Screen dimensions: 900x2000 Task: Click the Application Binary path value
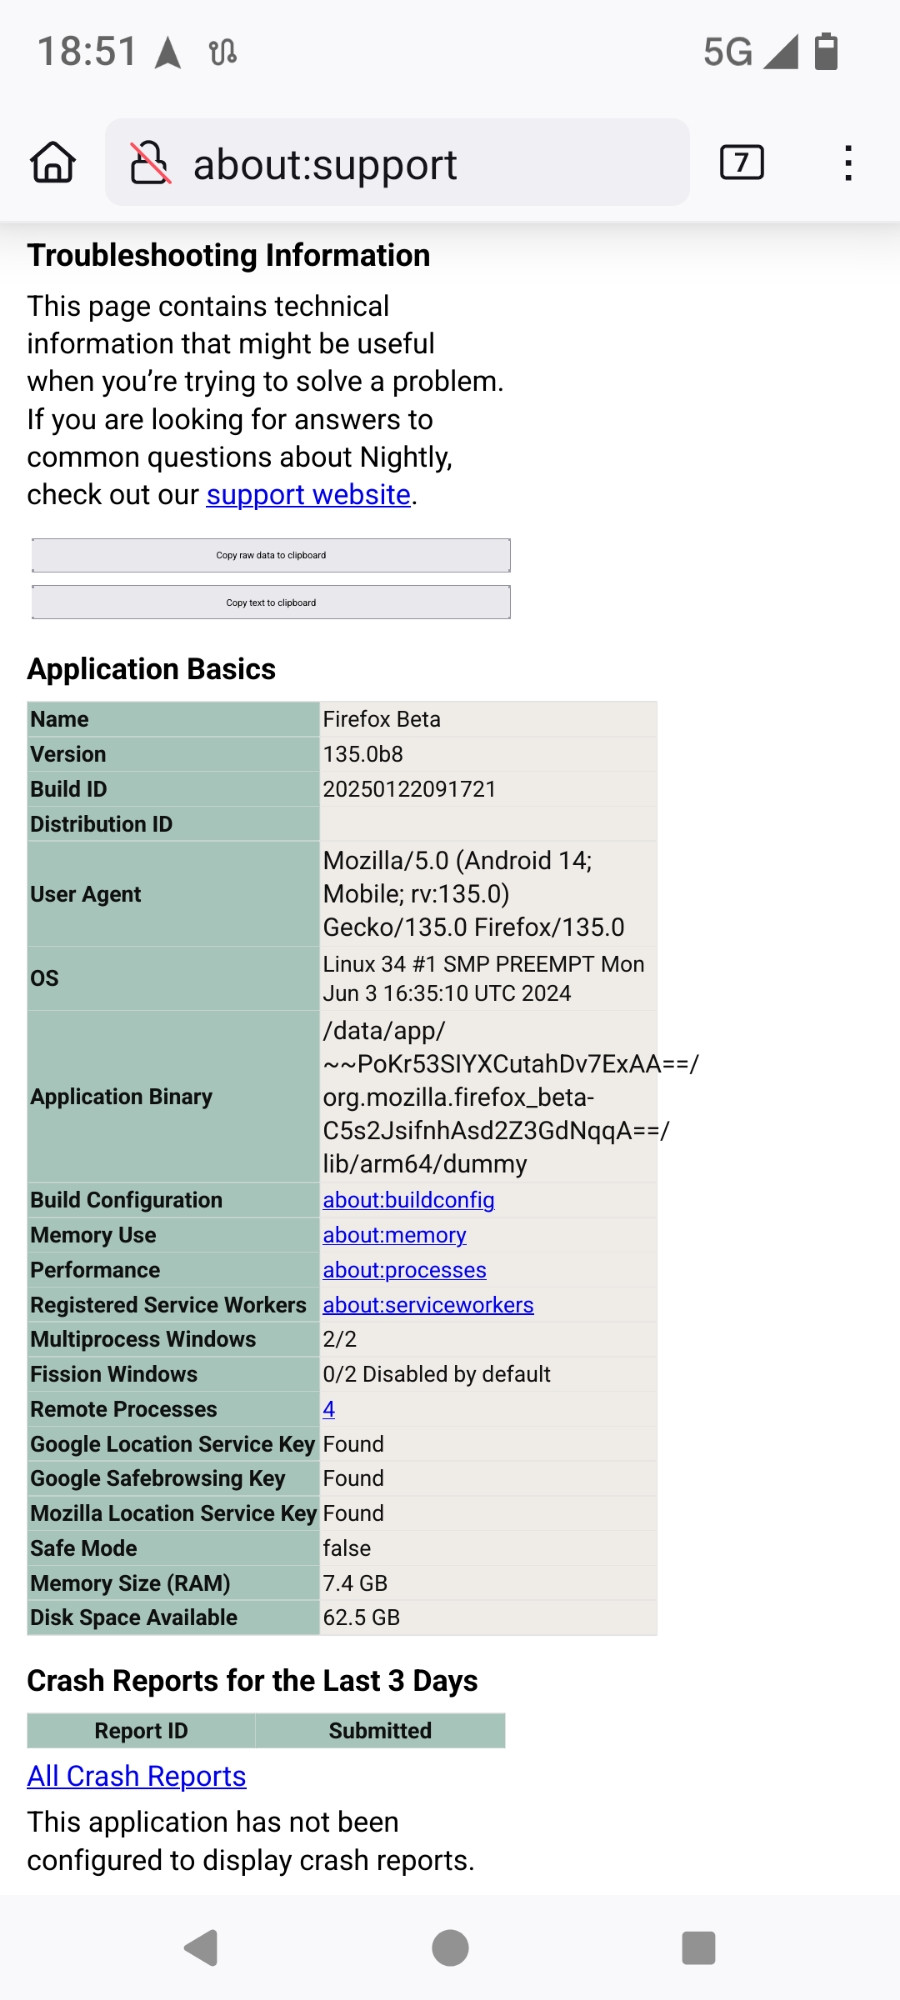coord(510,1097)
